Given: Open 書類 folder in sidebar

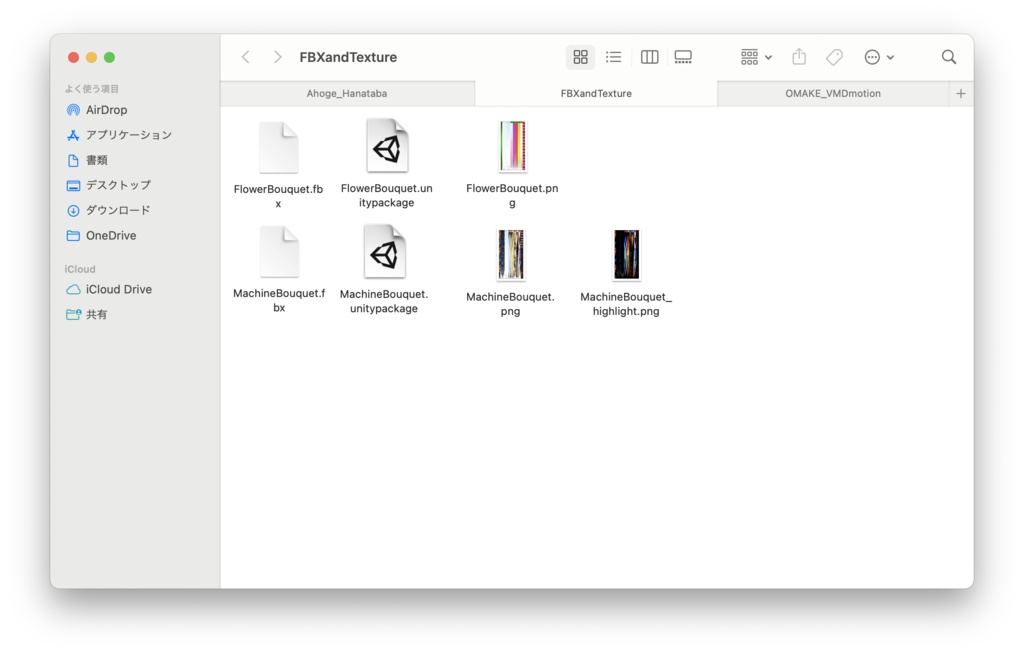Looking at the screenshot, I should click(x=88, y=160).
